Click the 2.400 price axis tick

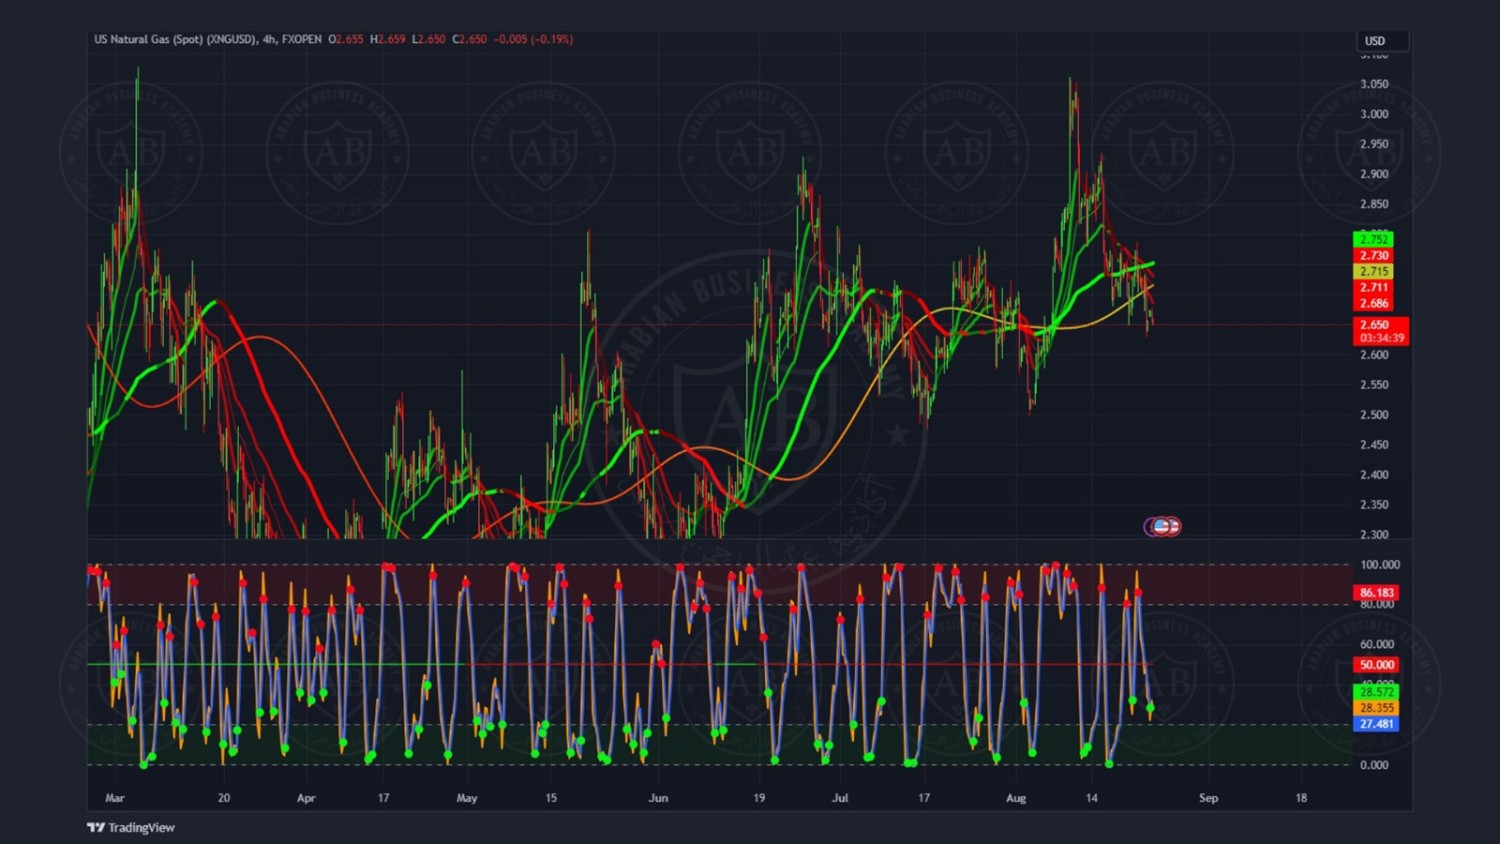[1374, 475]
